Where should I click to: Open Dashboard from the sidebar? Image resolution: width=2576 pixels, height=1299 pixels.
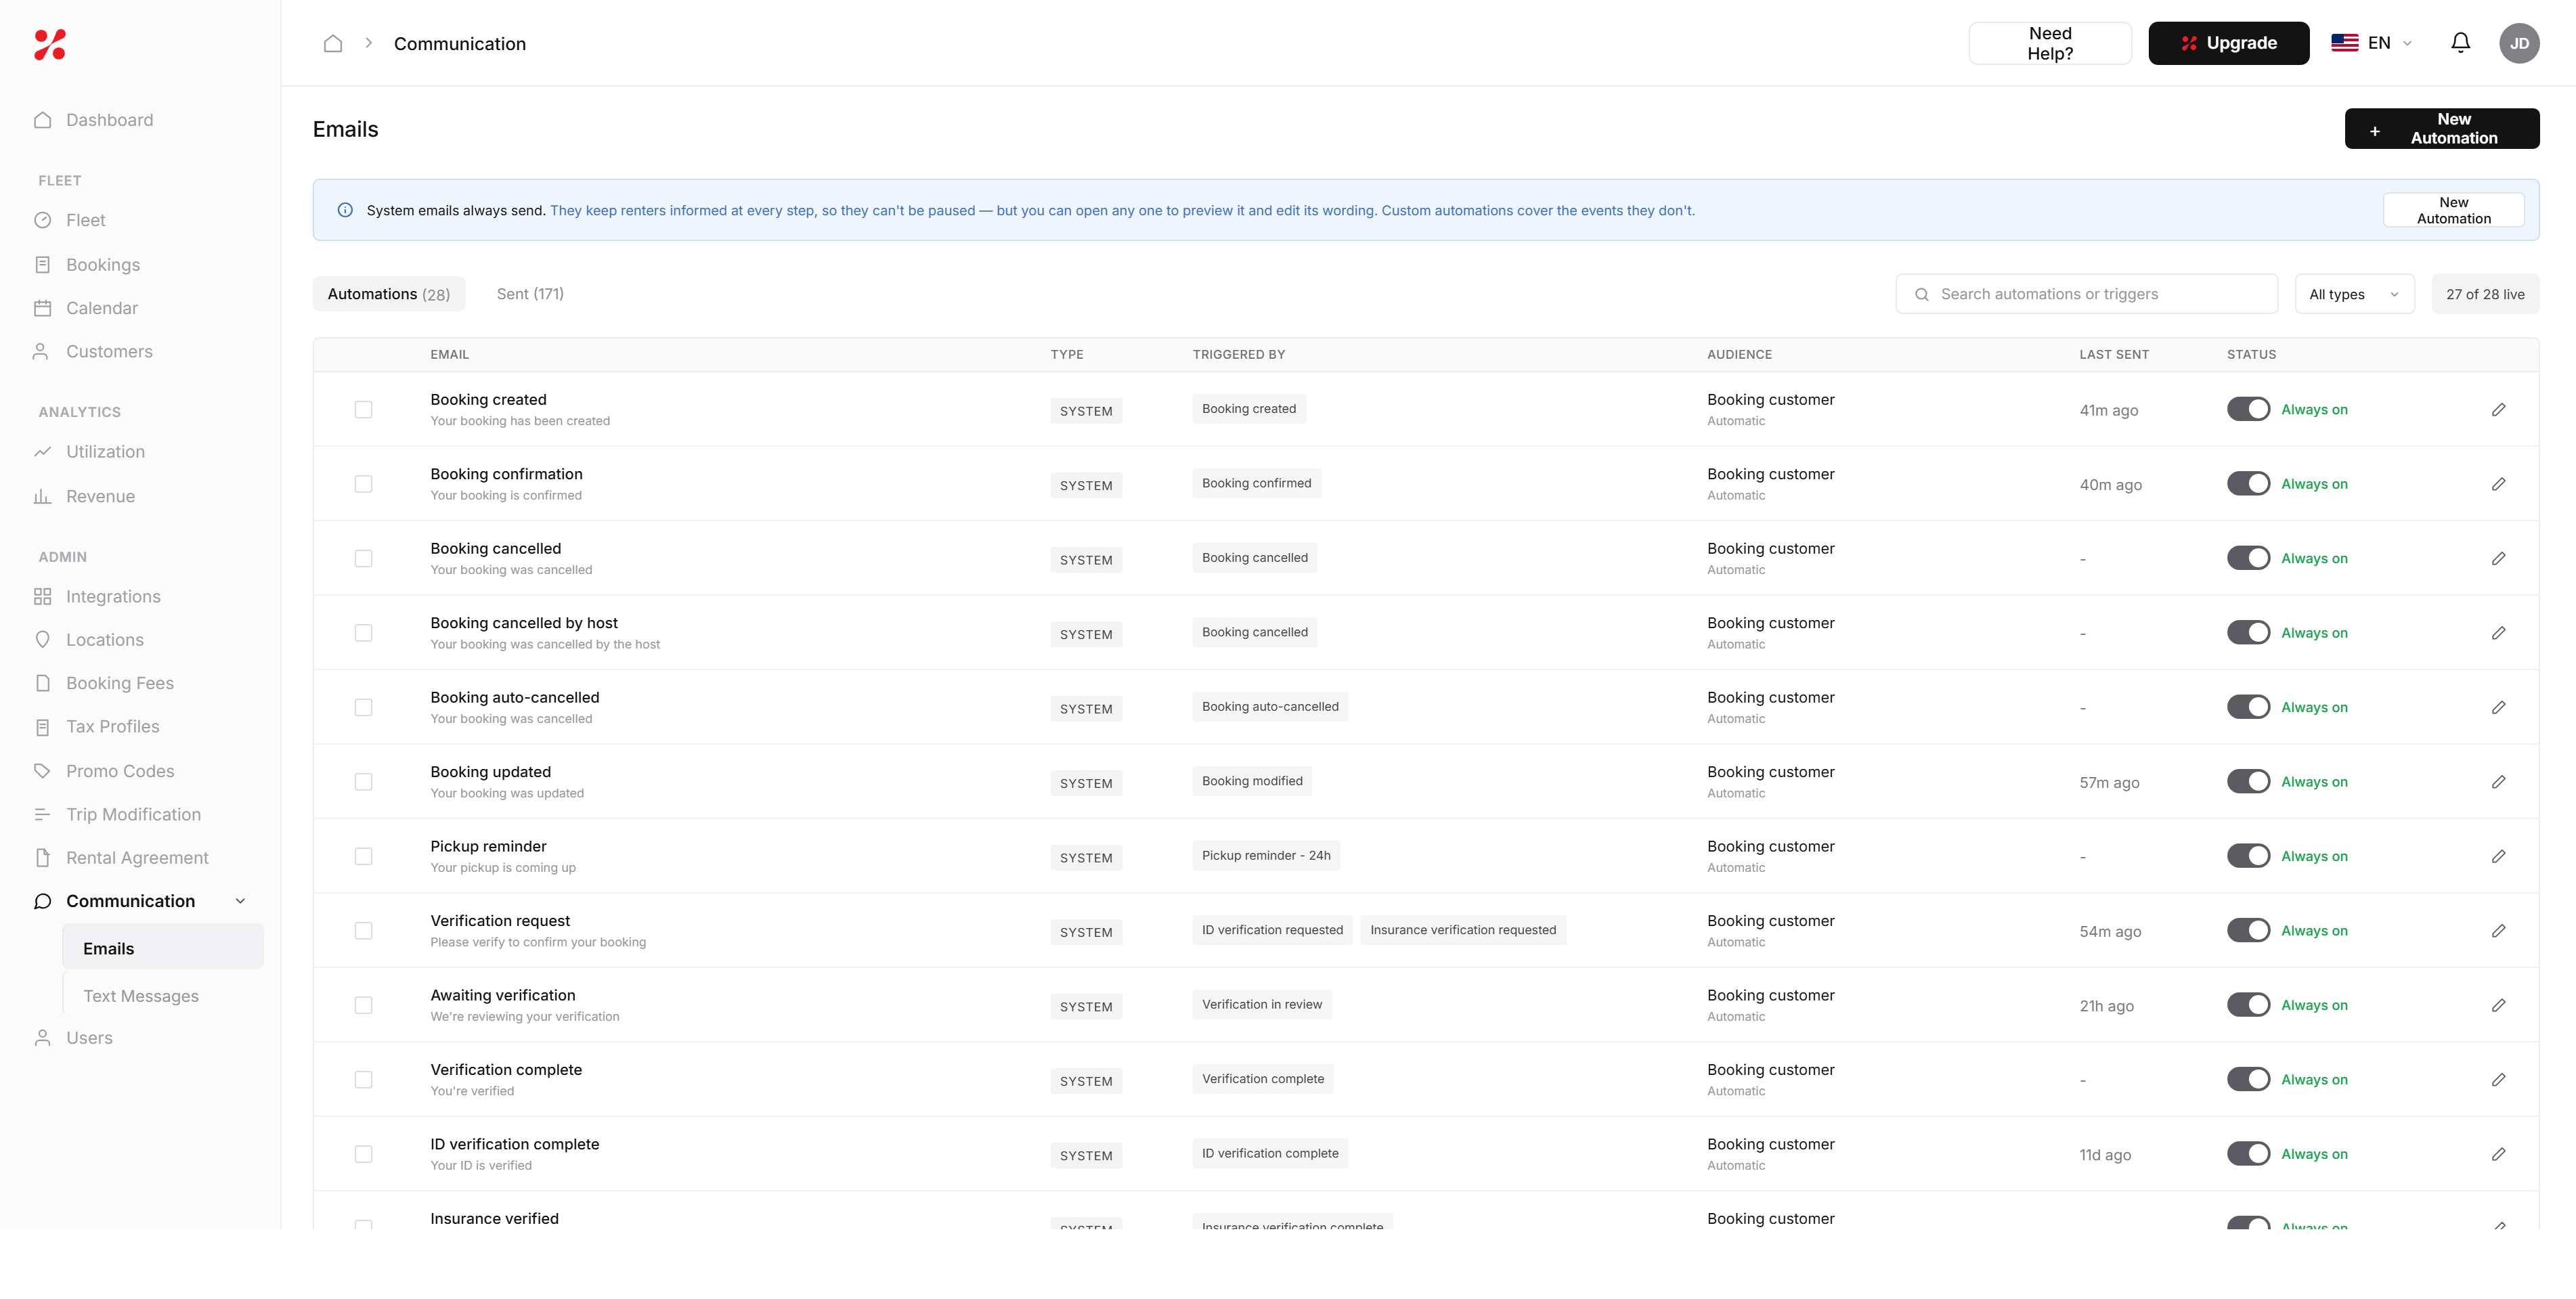tap(110, 120)
